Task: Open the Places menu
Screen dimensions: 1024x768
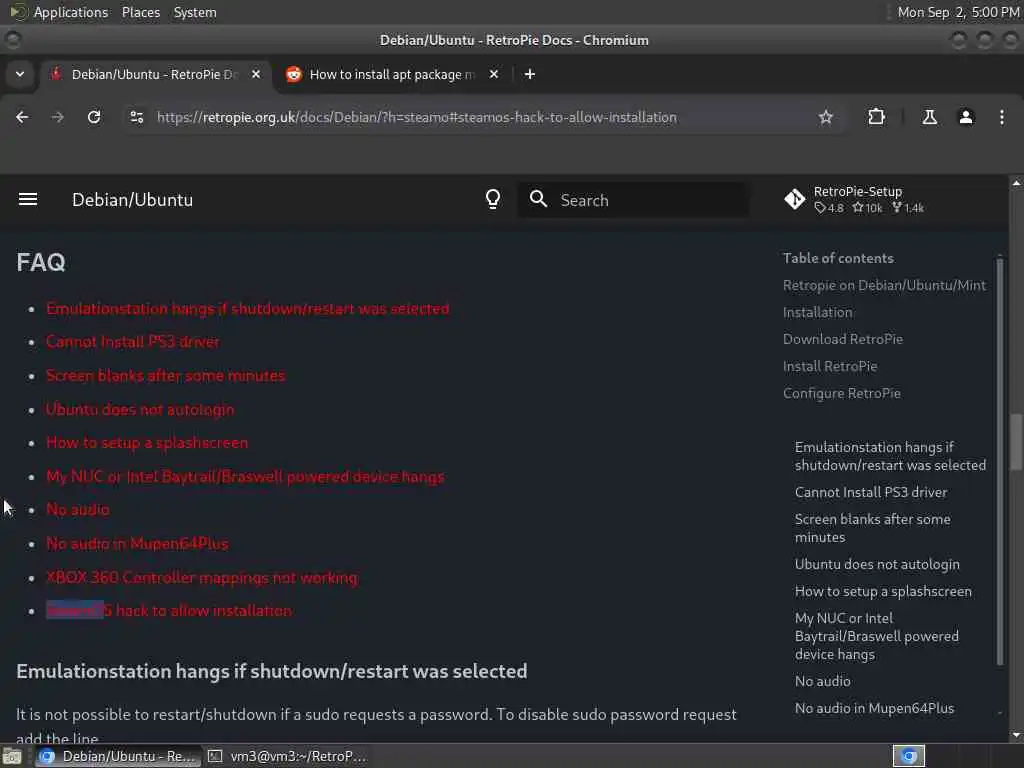Action: coord(140,12)
